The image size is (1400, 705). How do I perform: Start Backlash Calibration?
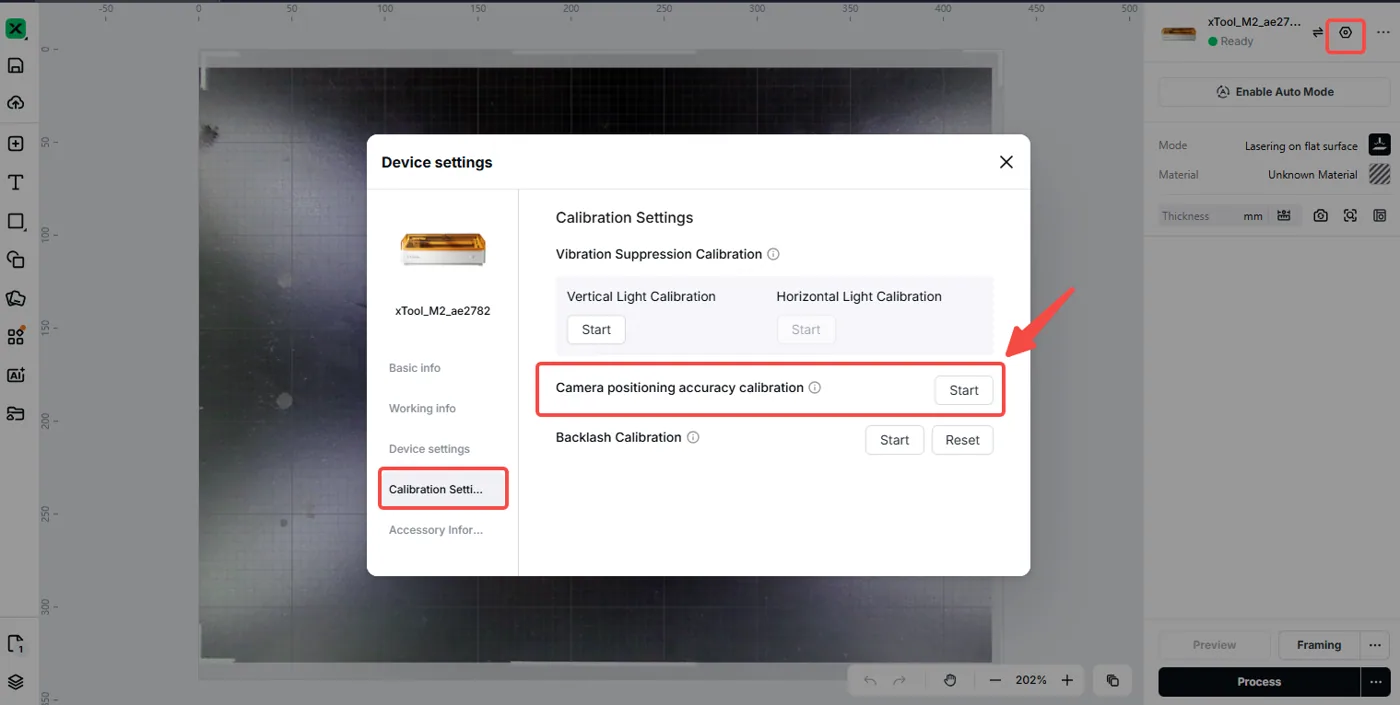click(x=894, y=440)
